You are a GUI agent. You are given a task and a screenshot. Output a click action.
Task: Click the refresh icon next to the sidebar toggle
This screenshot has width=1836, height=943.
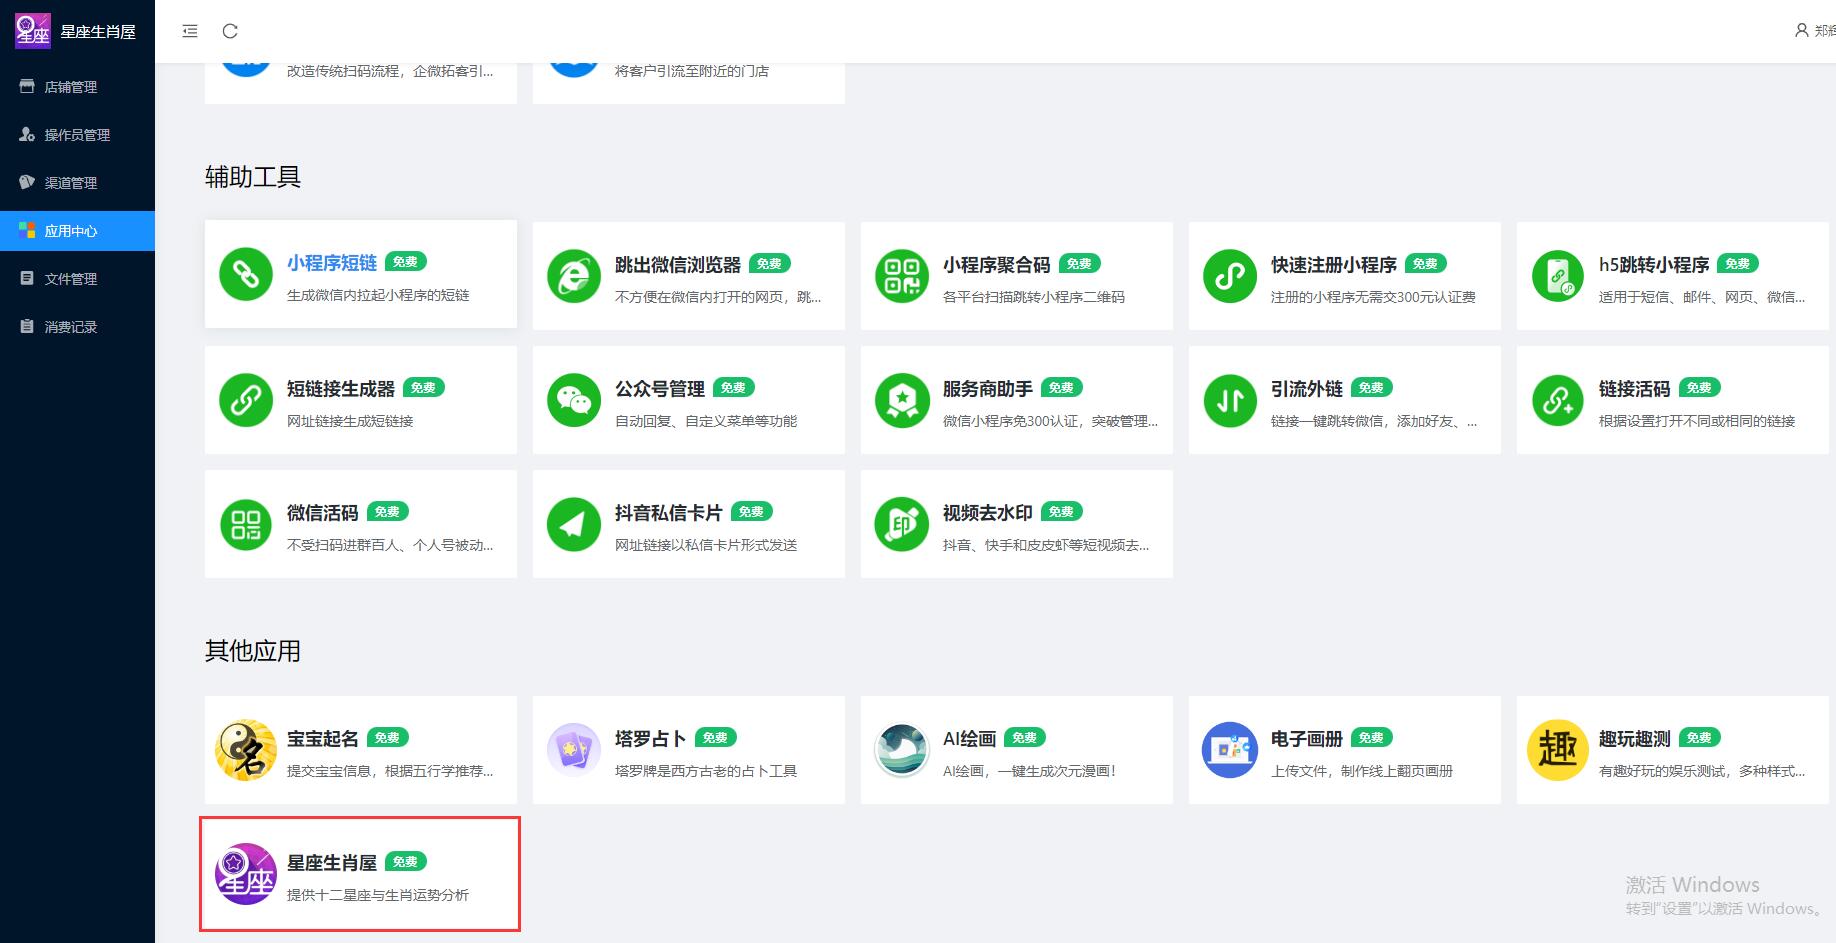[x=230, y=31]
